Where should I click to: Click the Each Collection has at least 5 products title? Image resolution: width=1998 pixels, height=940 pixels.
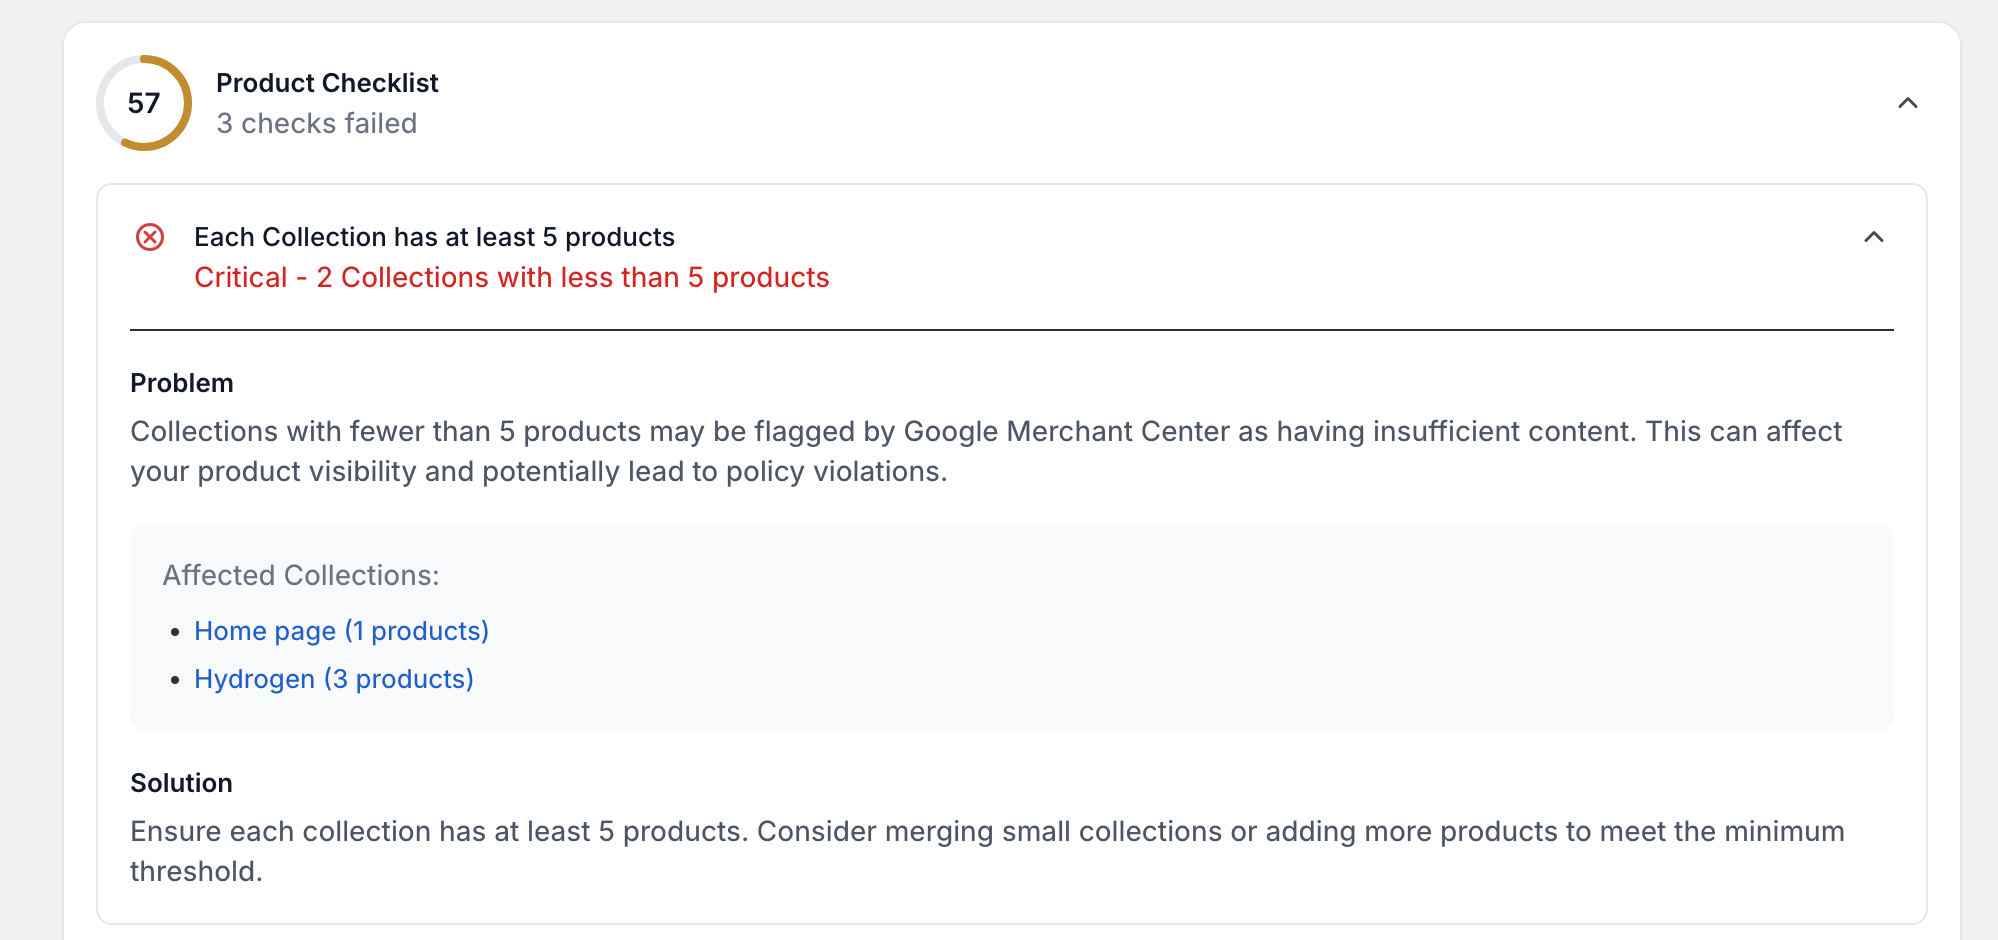click(434, 237)
